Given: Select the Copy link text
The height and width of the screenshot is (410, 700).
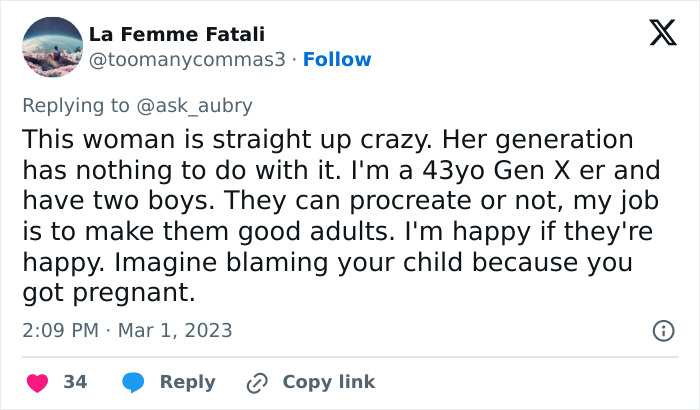Looking at the screenshot, I should pyautogui.click(x=329, y=382).
